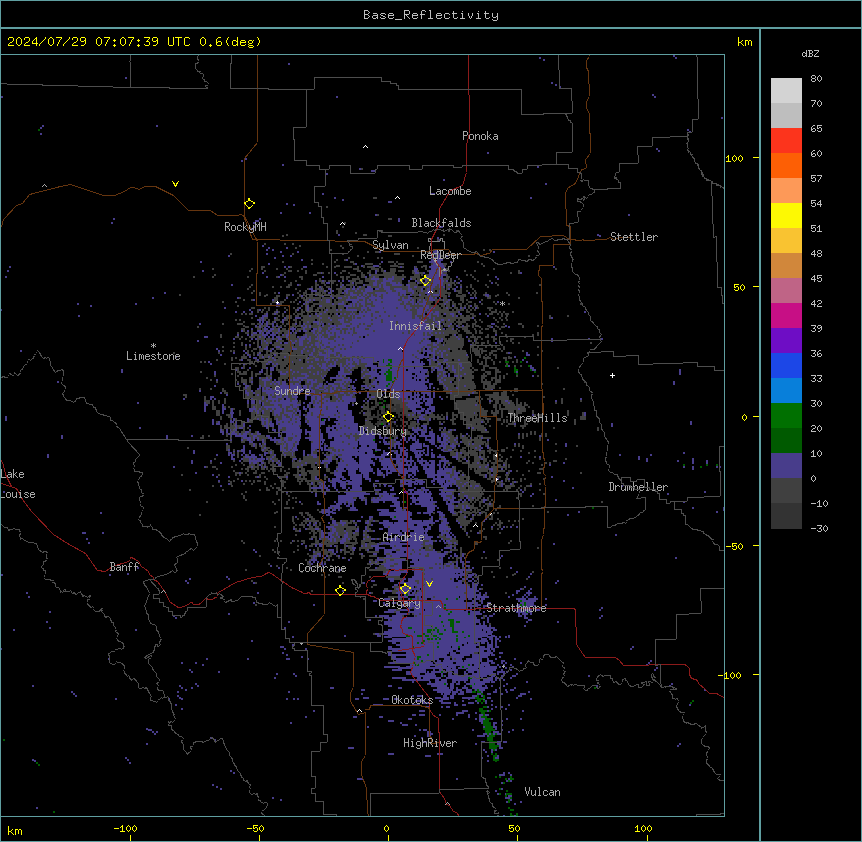Select the red 60-65 dBZ legend swatch
862x842 pixels.
pos(786,141)
